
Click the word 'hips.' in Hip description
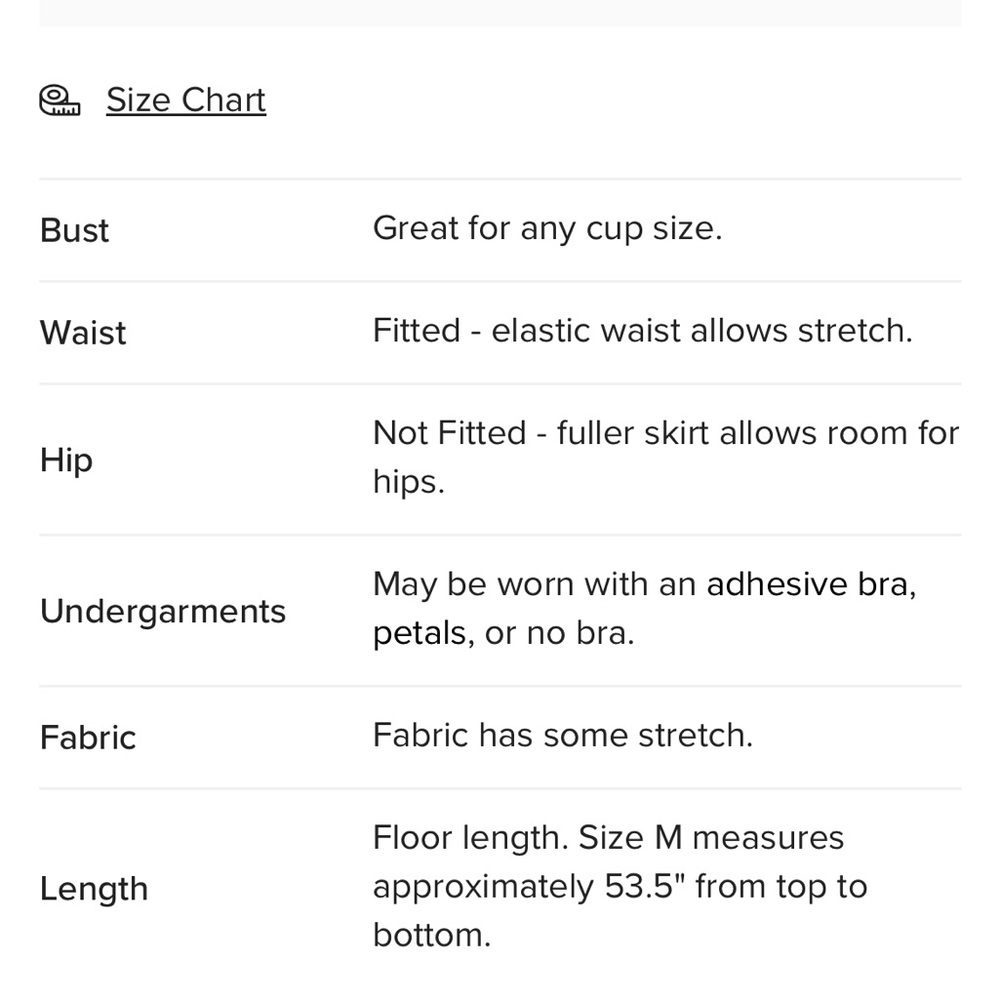(409, 482)
